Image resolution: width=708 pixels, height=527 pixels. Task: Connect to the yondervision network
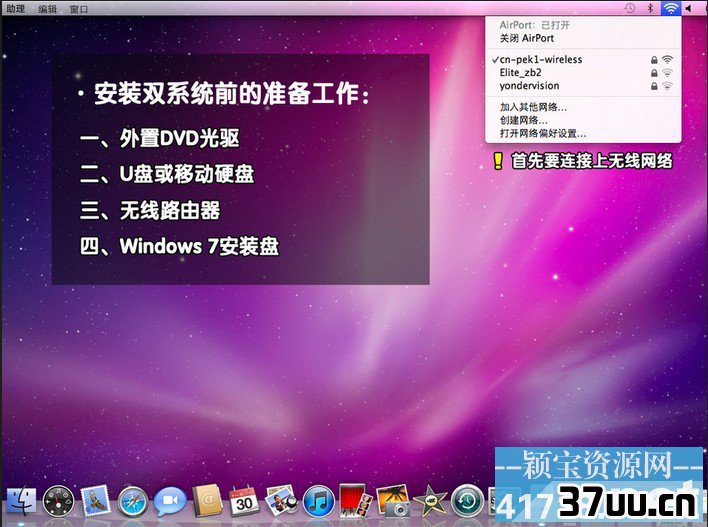pos(583,86)
